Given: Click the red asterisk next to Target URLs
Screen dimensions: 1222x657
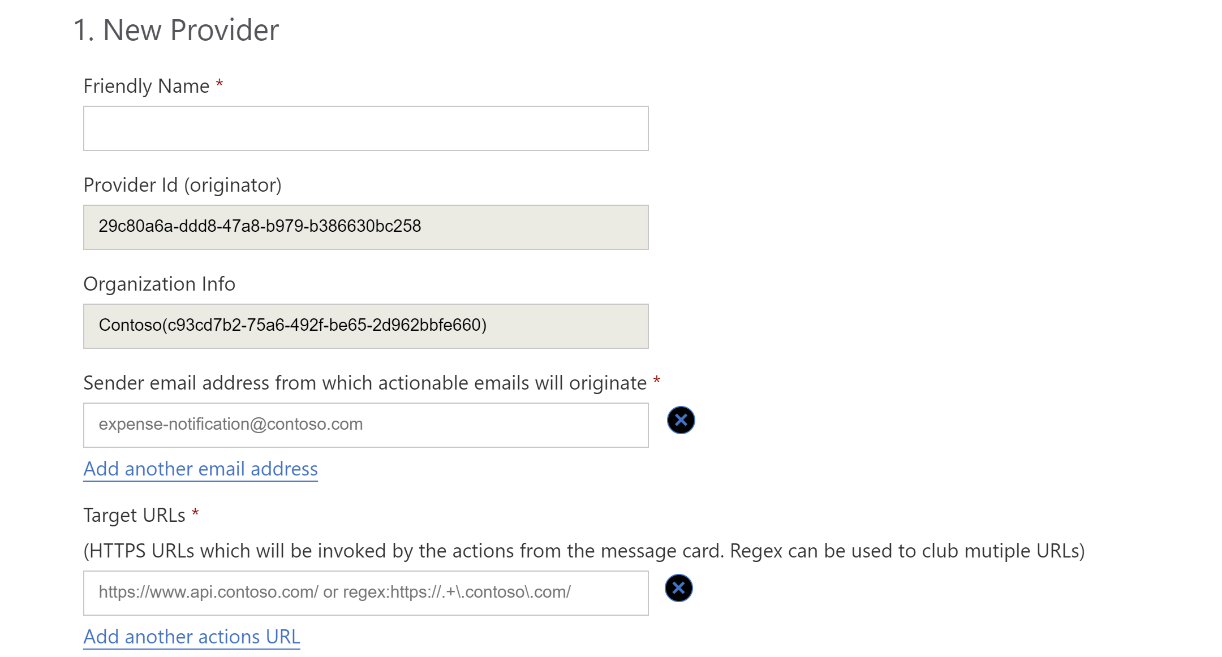Looking at the screenshot, I should click(196, 514).
